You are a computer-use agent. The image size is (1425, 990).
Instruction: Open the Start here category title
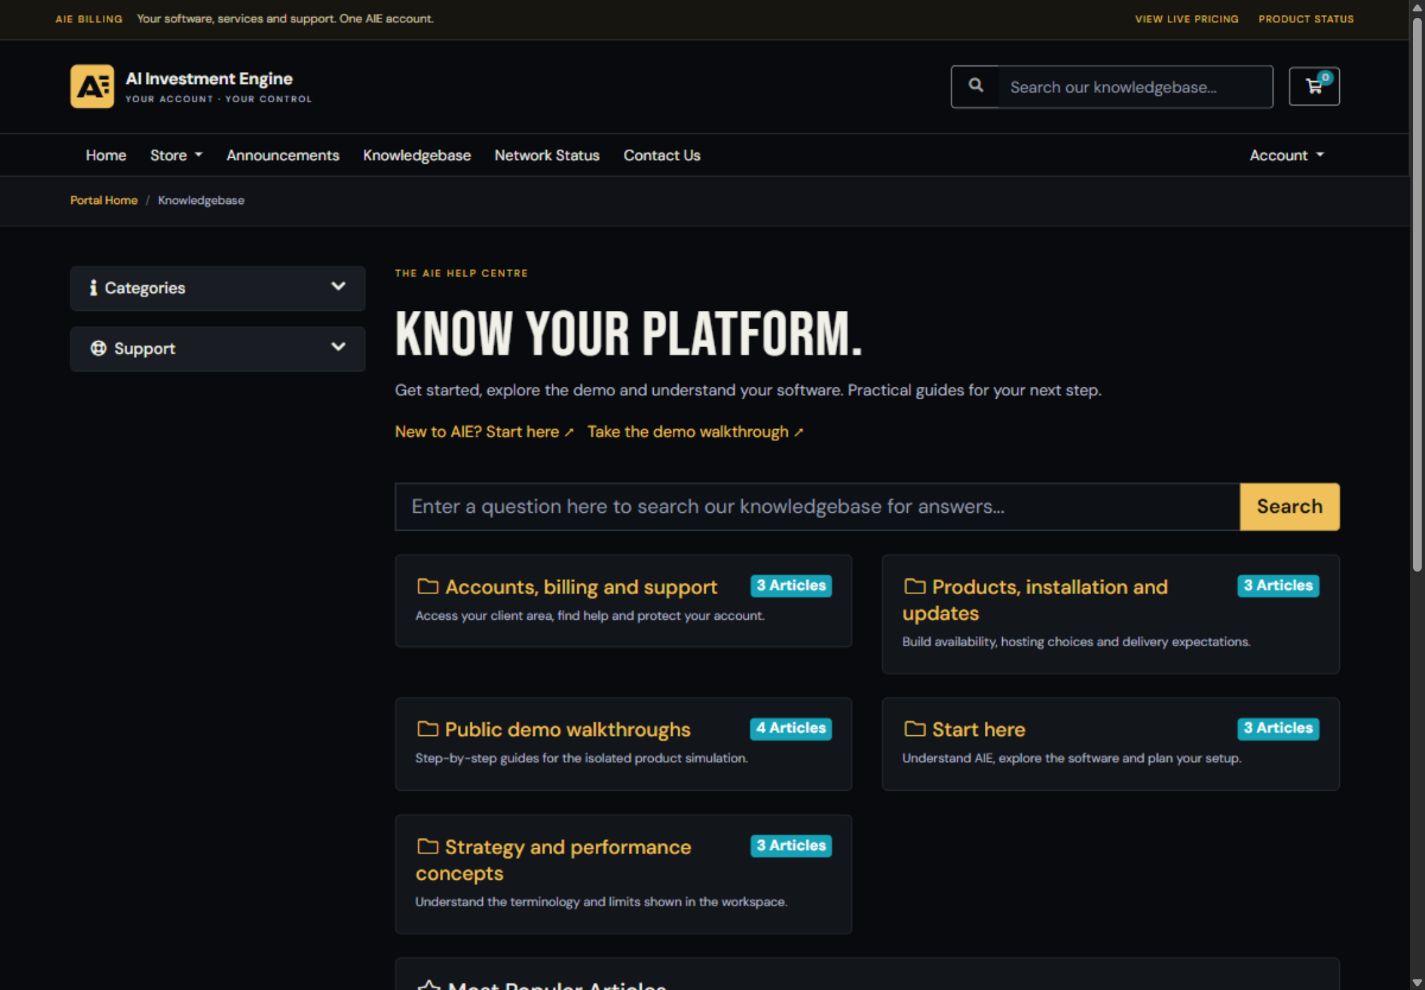pyautogui.click(x=978, y=730)
